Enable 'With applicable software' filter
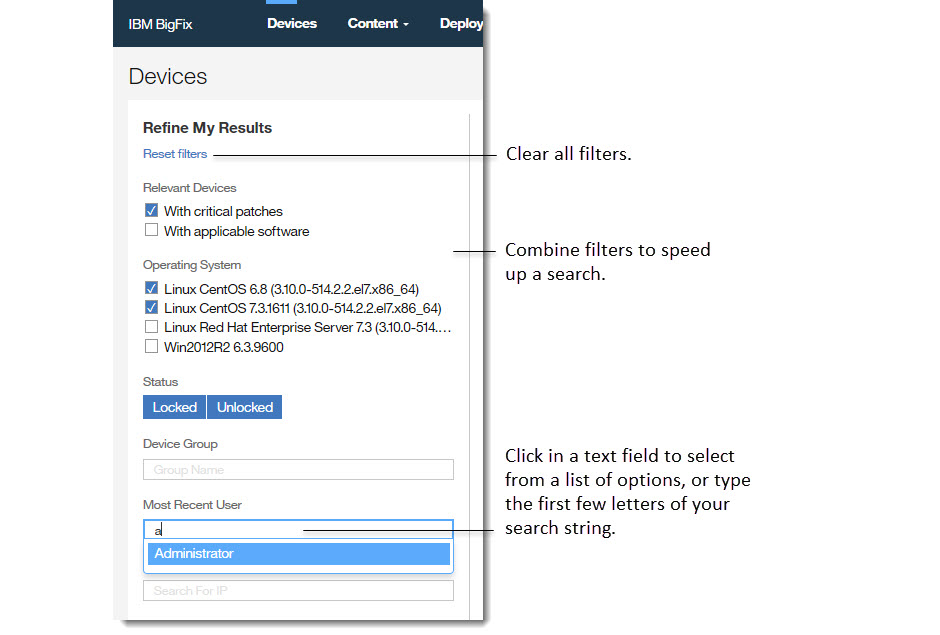 152,230
